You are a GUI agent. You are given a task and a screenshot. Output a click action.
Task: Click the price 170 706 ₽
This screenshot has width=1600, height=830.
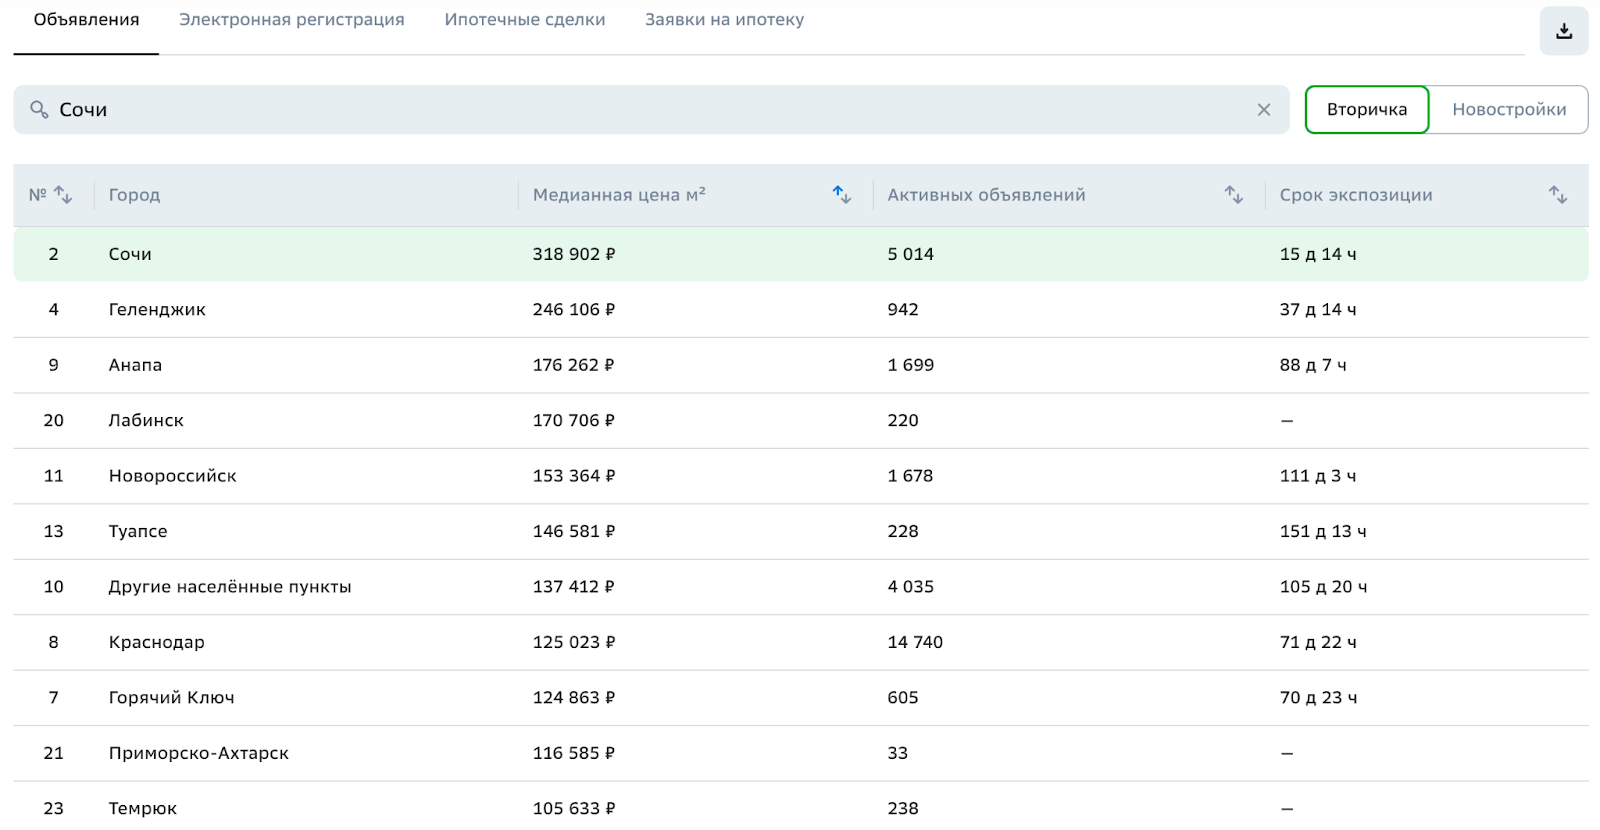coord(574,421)
